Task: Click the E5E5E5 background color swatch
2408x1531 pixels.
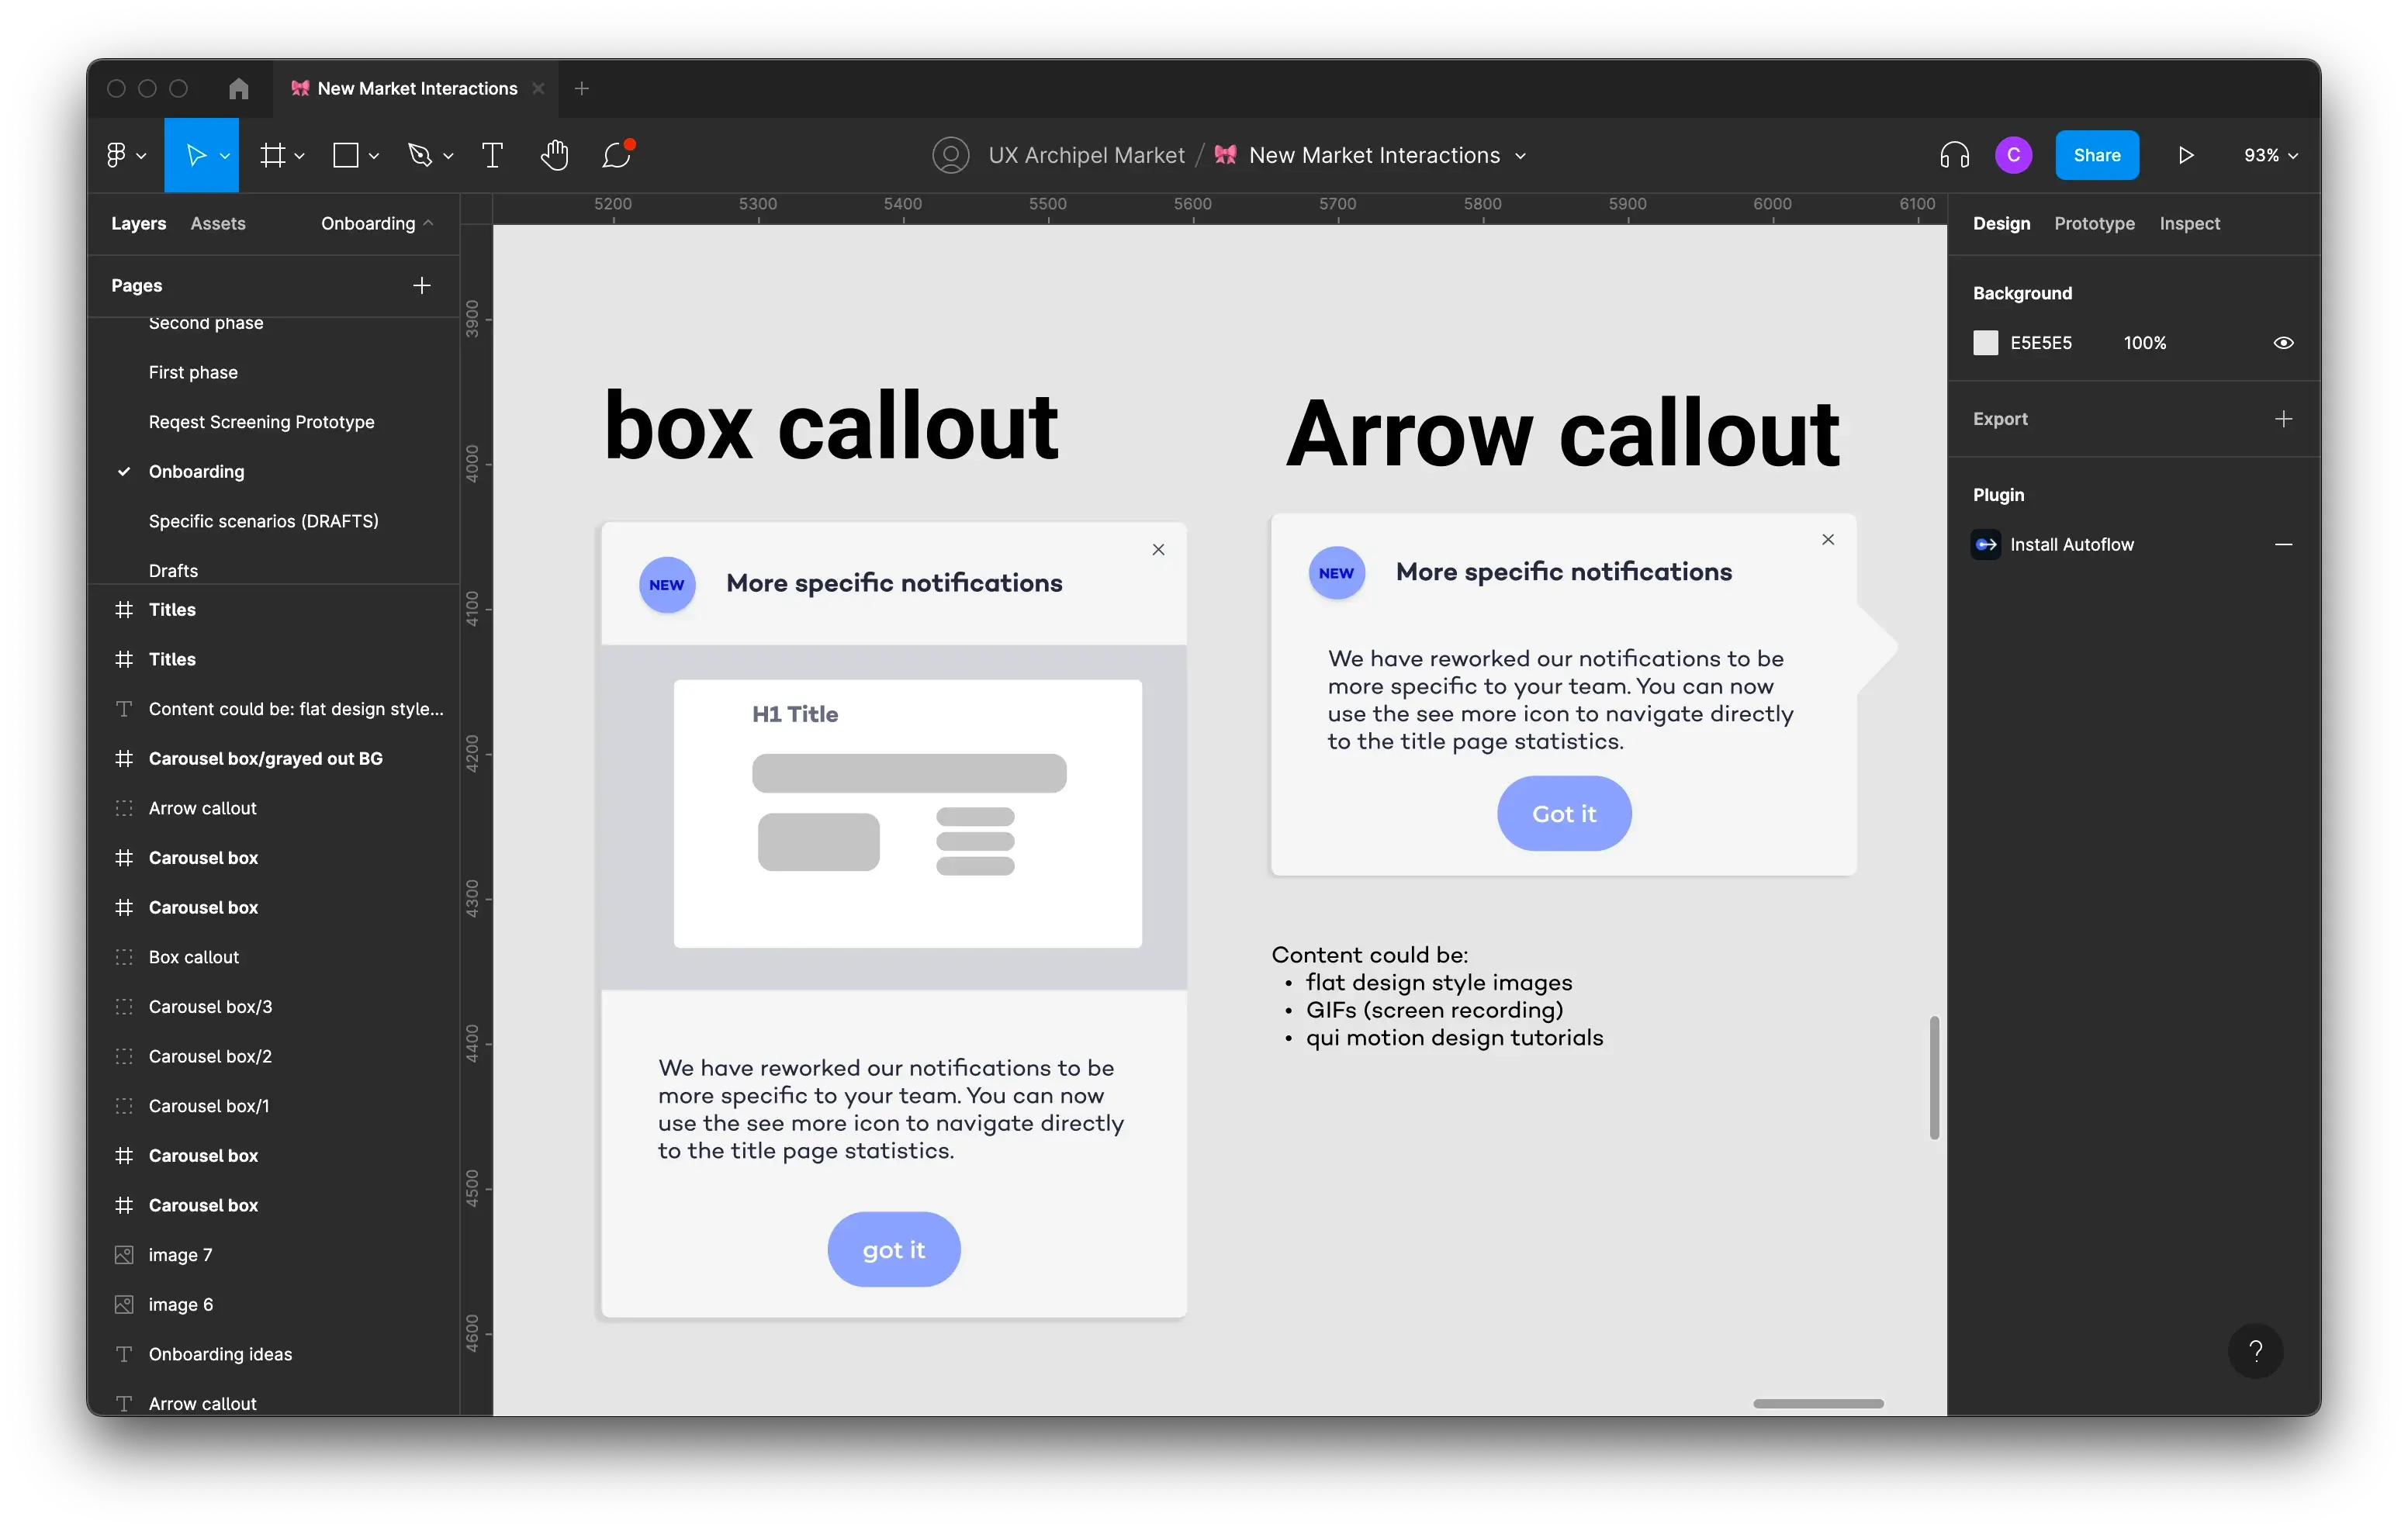Action: (x=1985, y=343)
